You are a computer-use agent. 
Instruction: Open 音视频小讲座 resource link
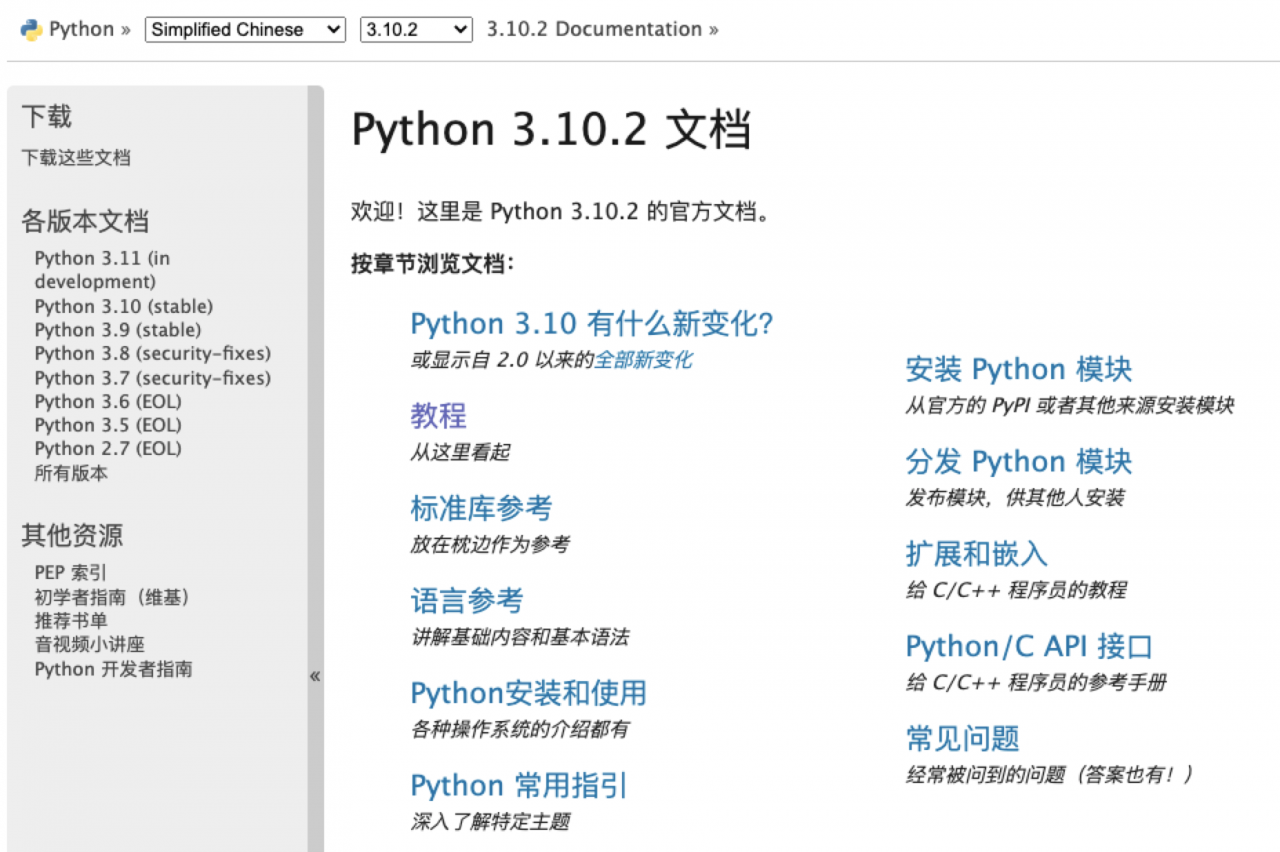[x=90, y=645]
